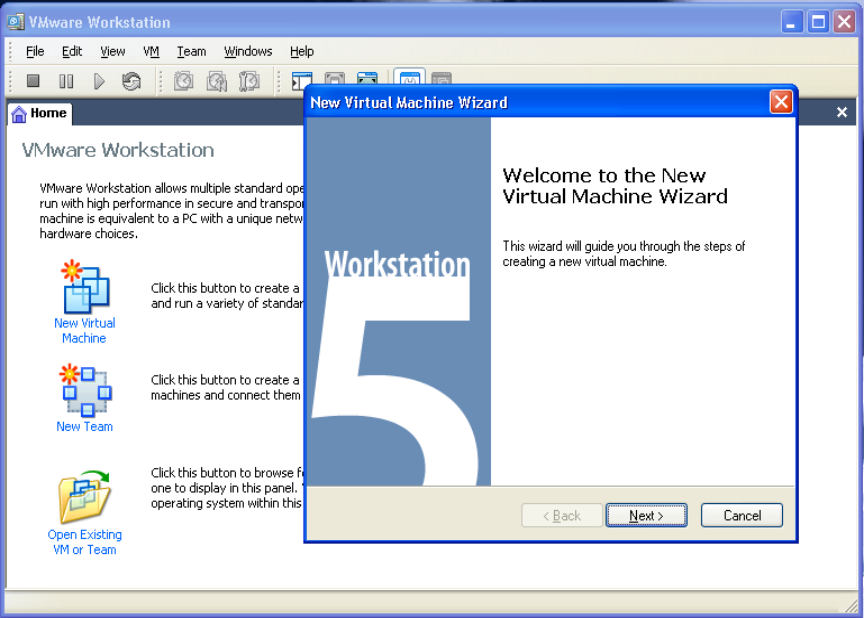Viewport: 864px width, 618px height.
Task: Close the Home tab panel with X
Action: coord(842,113)
